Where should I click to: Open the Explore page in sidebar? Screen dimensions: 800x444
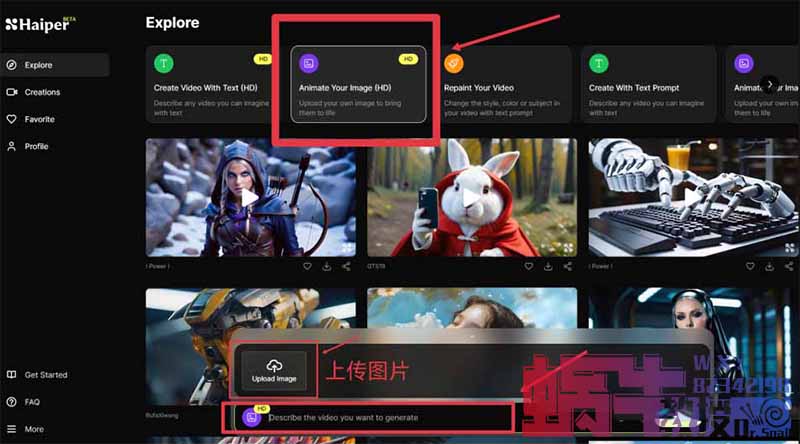(x=40, y=65)
